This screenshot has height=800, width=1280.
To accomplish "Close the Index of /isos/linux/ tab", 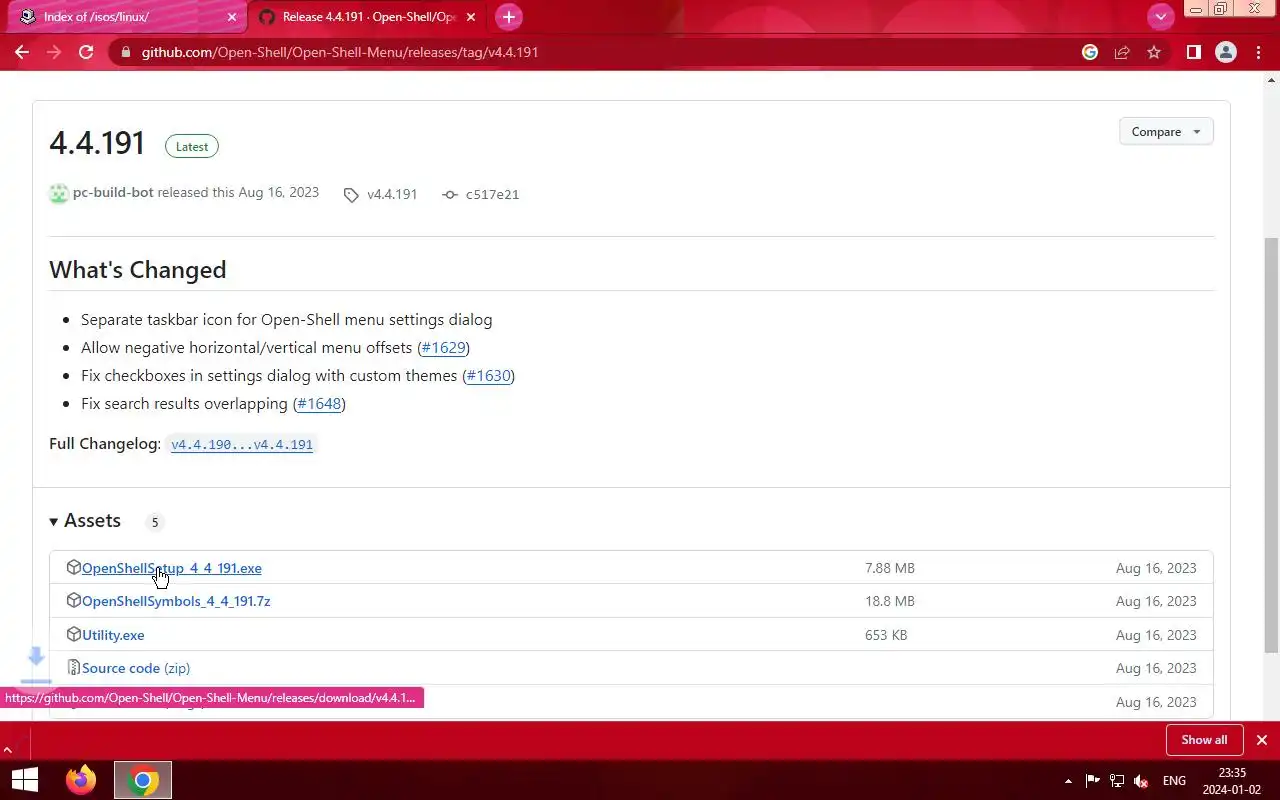I will (x=232, y=17).
